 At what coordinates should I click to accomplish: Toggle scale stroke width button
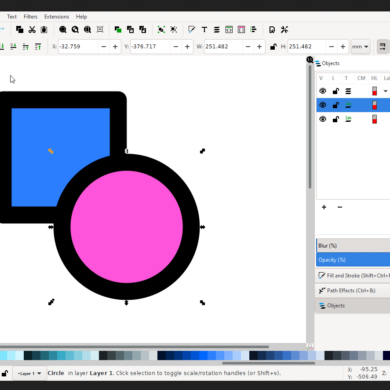[382, 47]
